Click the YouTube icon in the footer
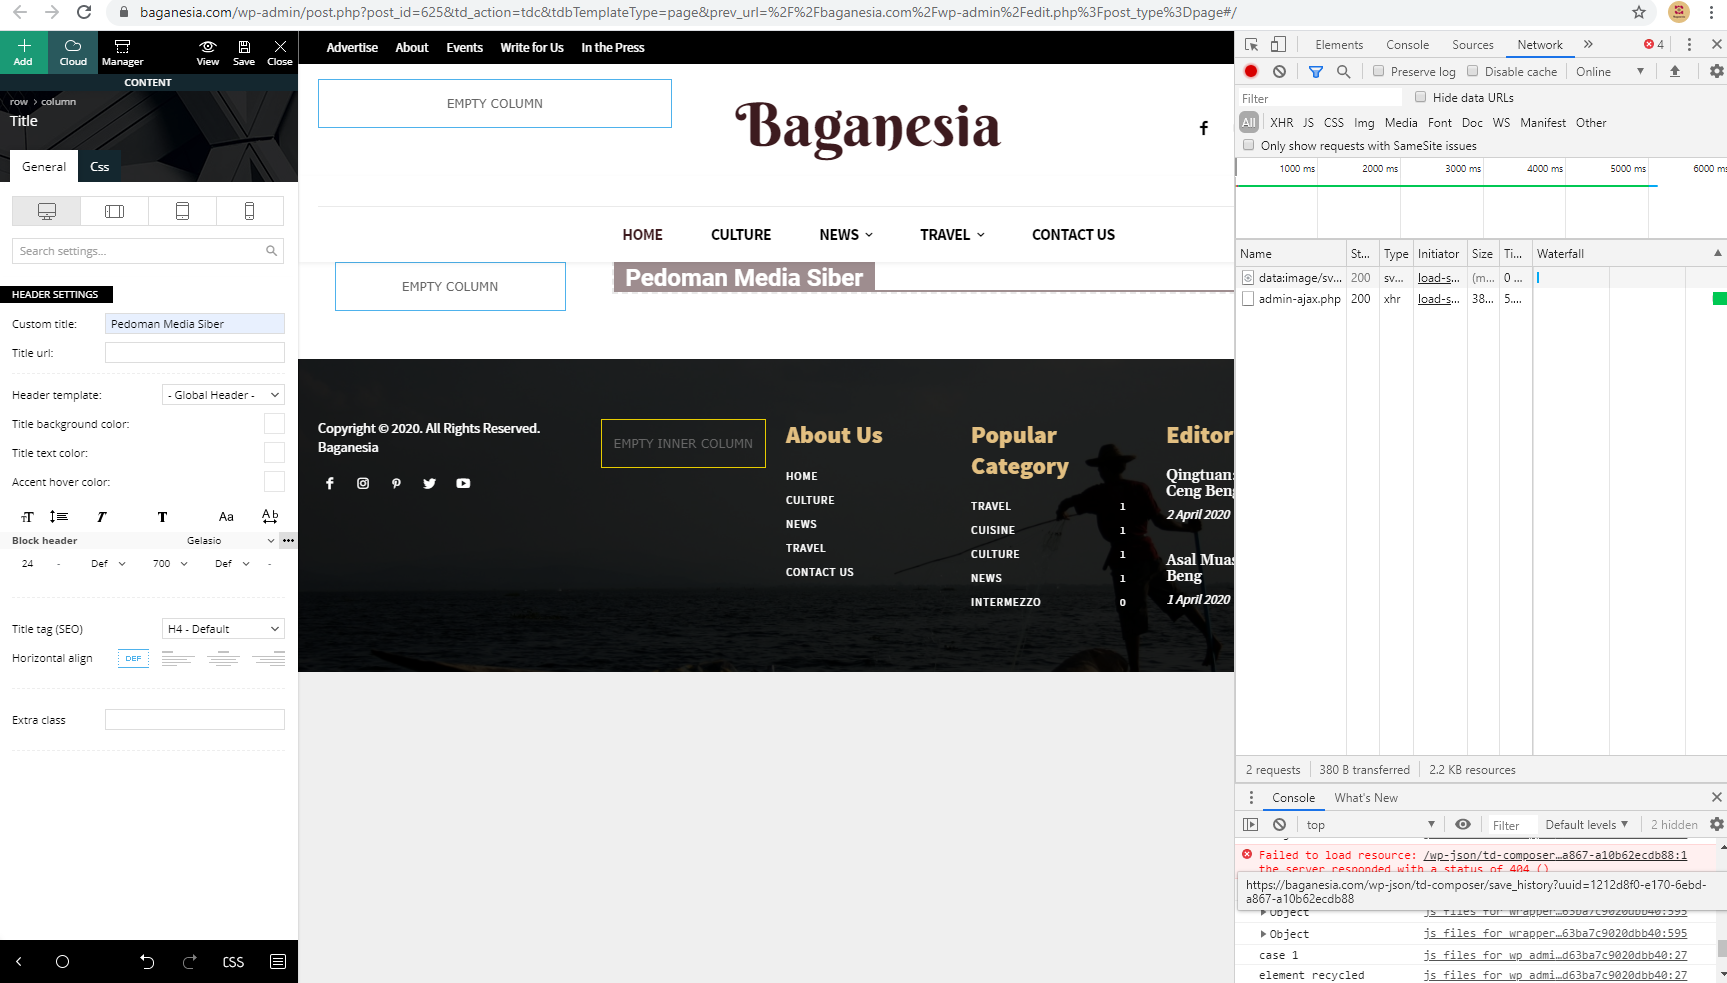The width and height of the screenshot is (1727, 983). pos(463,484)
